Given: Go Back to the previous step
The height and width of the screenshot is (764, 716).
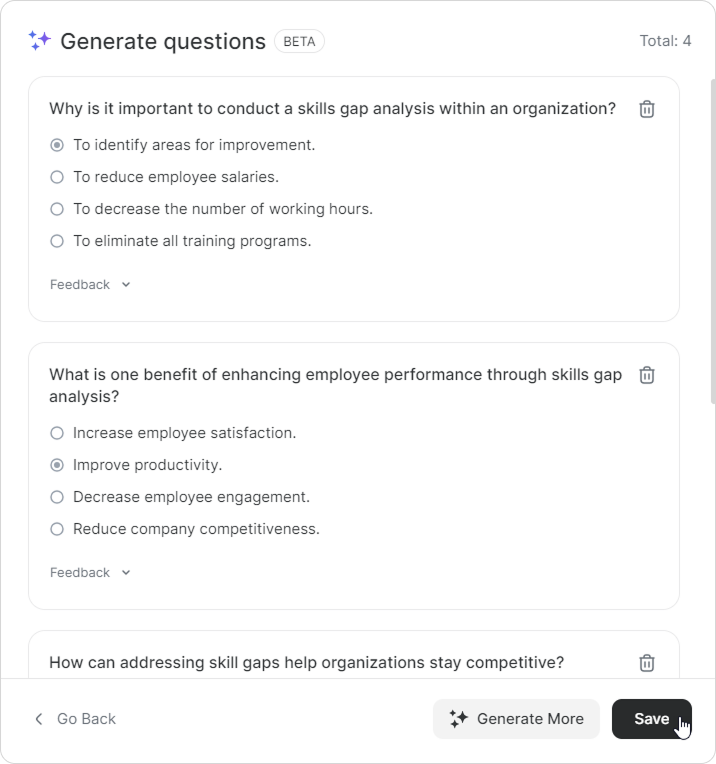Looking at the screenshot, I should pos(85,719).
